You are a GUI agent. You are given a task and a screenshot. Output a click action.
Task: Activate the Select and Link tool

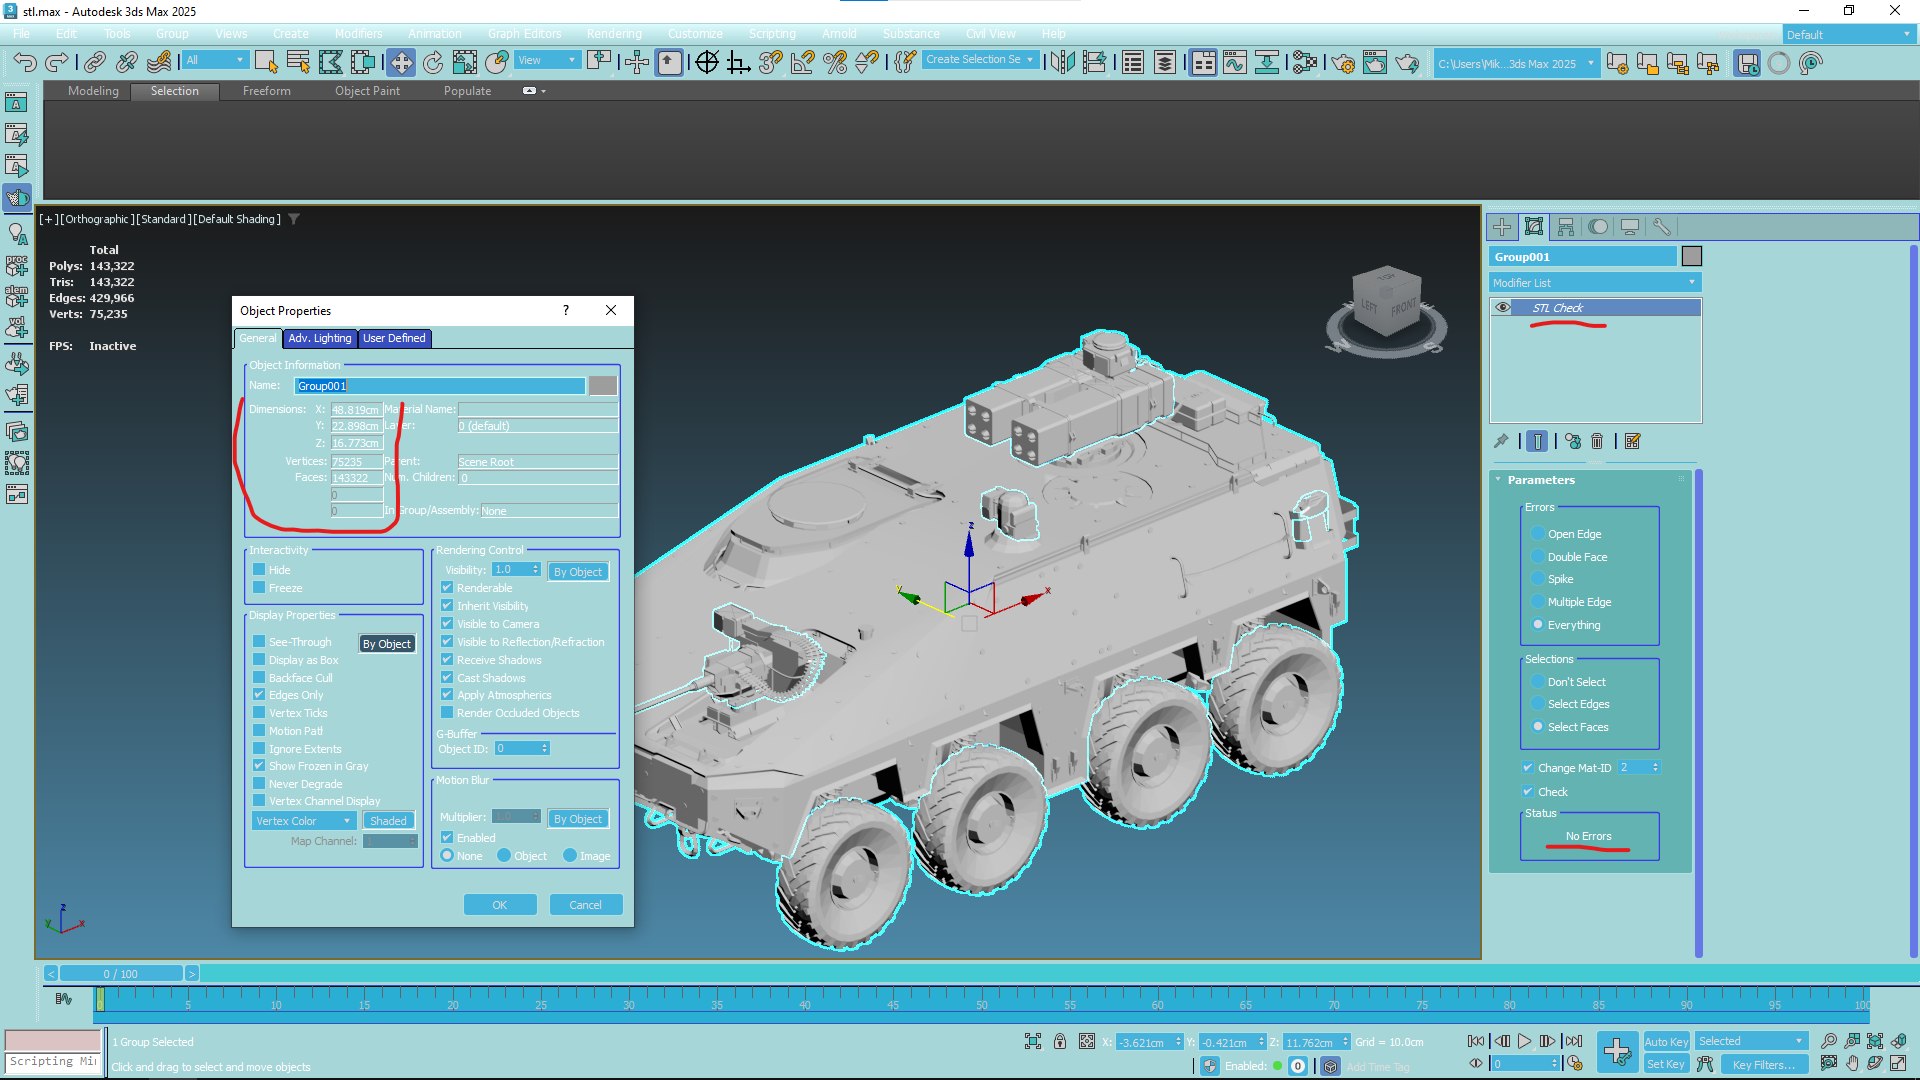(x=94, y=63)
